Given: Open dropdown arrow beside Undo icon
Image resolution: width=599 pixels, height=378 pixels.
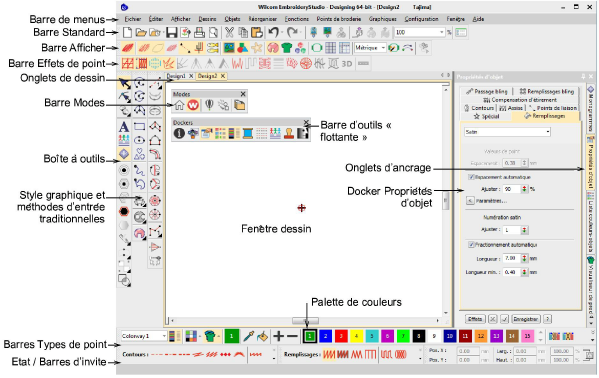Looking at the screenshot, I should coord(282,32).
